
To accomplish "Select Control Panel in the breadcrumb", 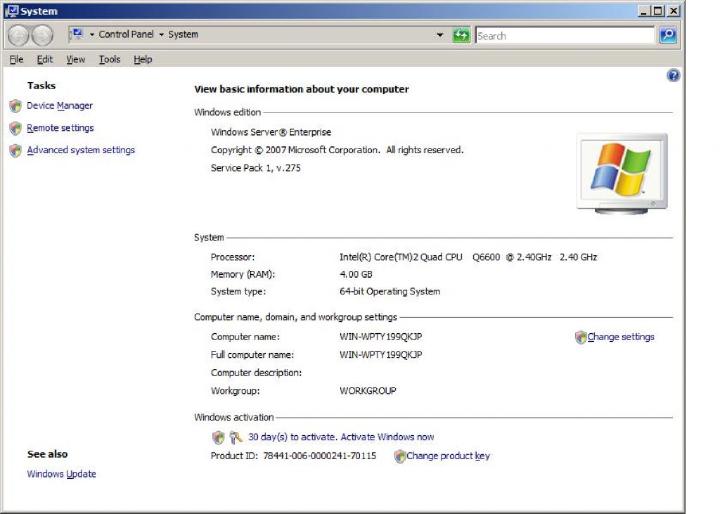I will [x=126, y=34].
